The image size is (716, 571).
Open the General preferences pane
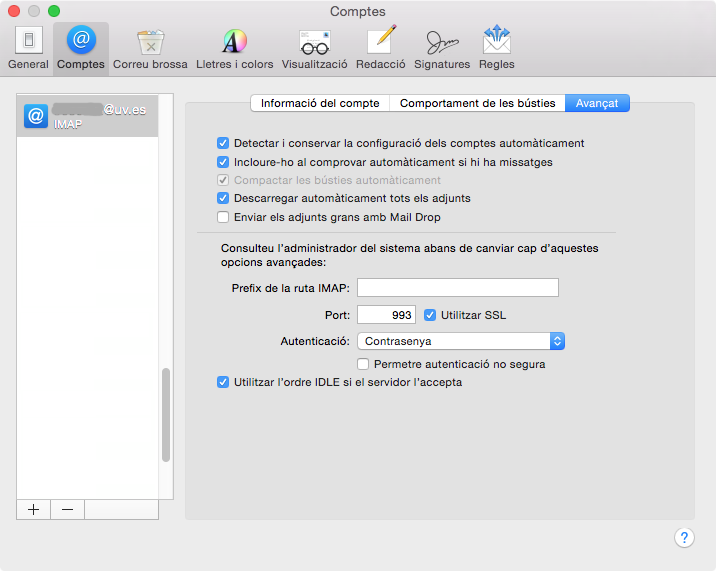point(28,48)
